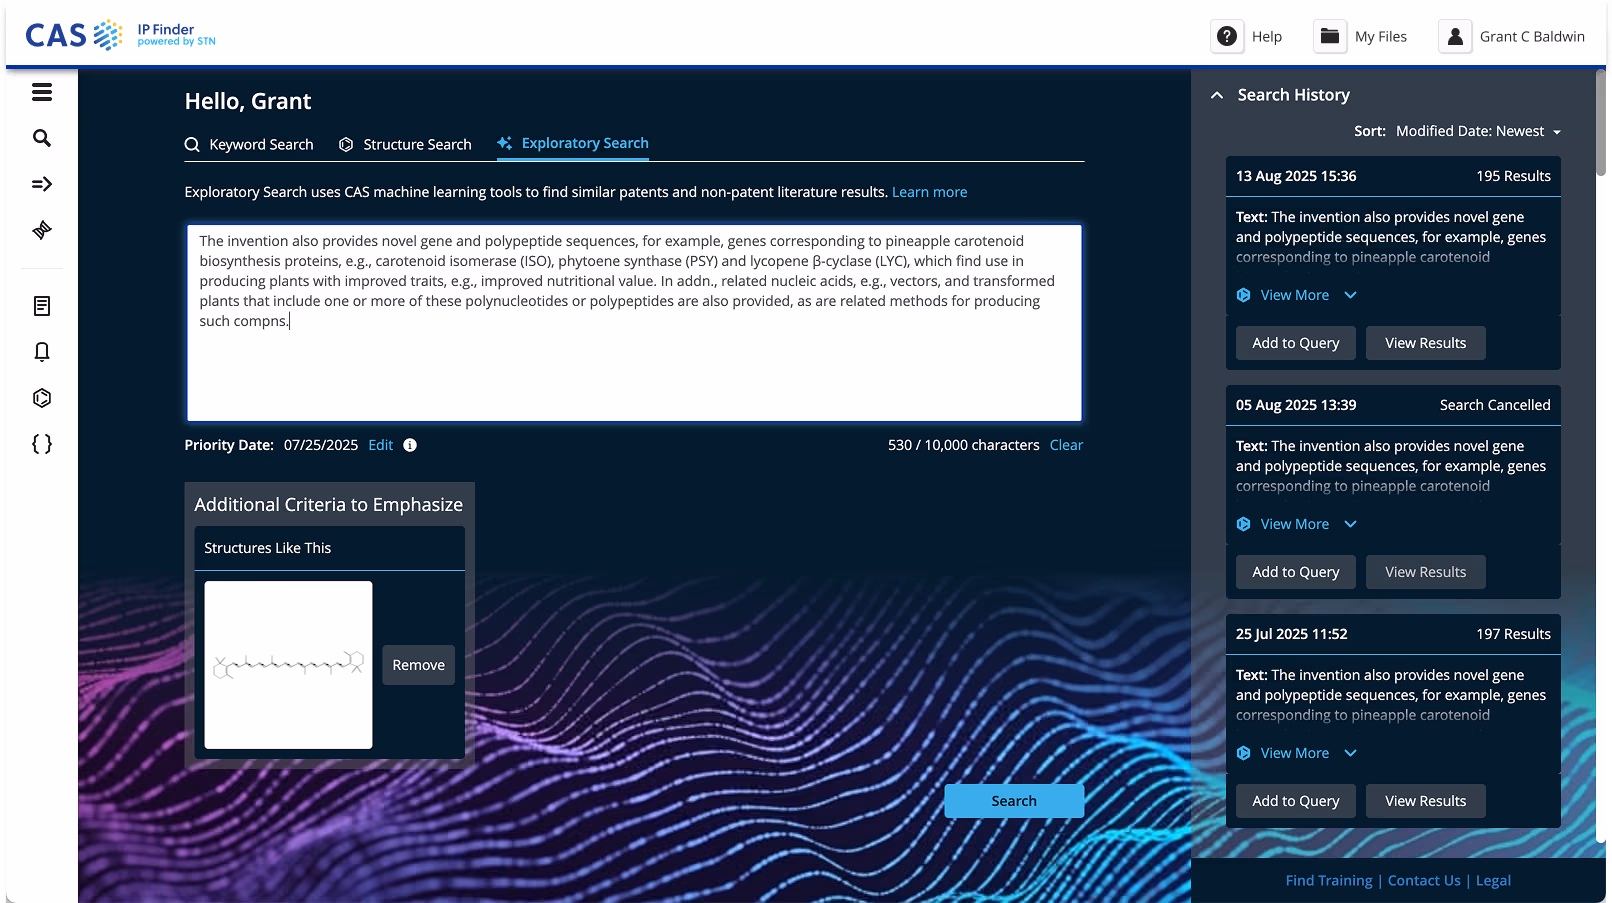Switch to Structure Search tab
The height and width of the screenshot is (903, 1612).
pyautogui.click(x=405, y=144)
